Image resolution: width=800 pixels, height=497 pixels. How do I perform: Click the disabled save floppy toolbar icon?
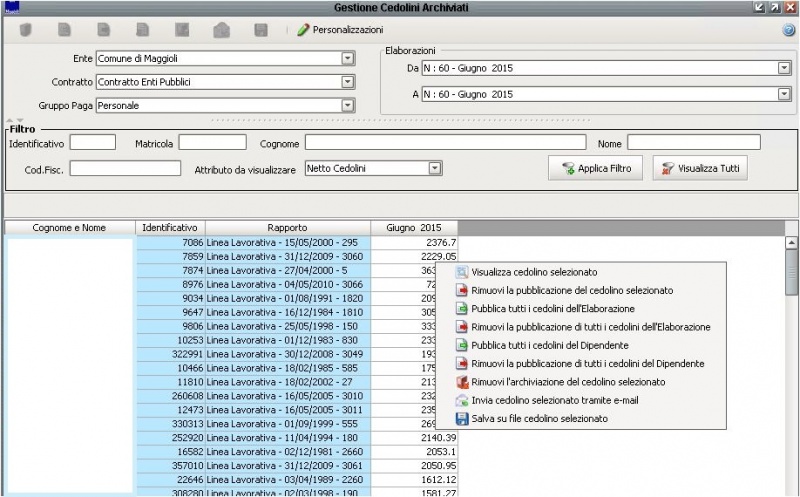pyautogui.click(x=260, y=30)
